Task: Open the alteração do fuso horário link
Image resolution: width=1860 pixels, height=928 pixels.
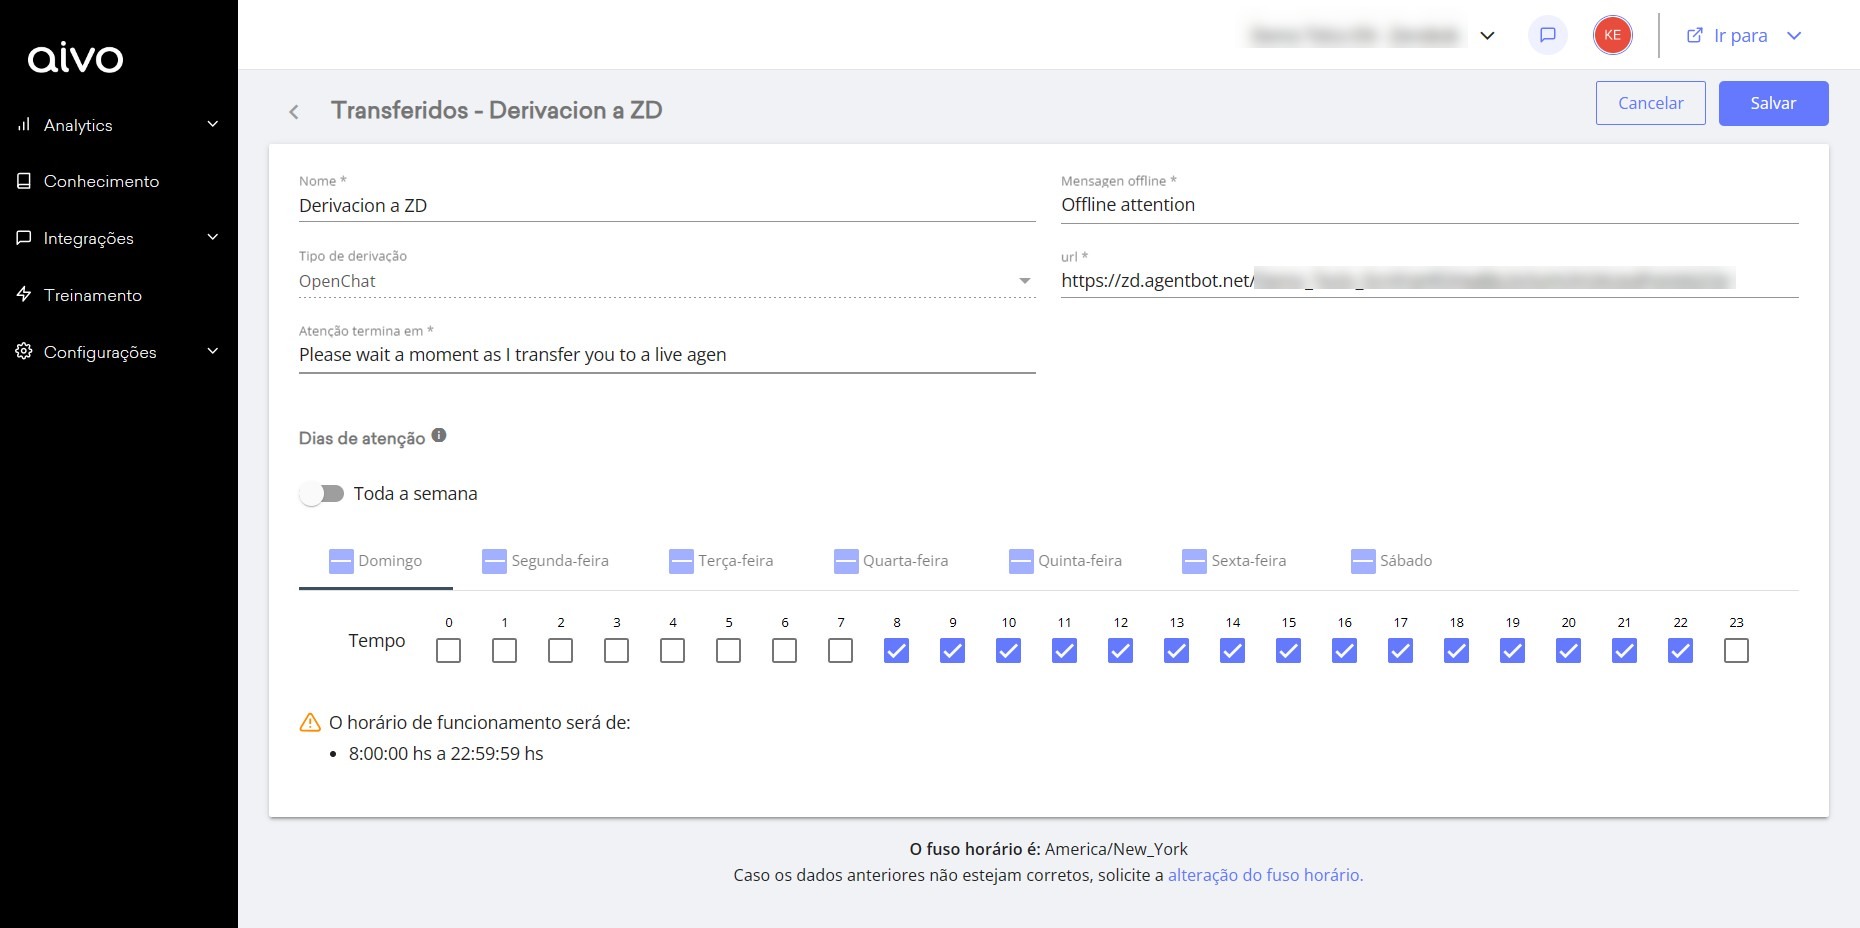Action: click(1265, 875)
